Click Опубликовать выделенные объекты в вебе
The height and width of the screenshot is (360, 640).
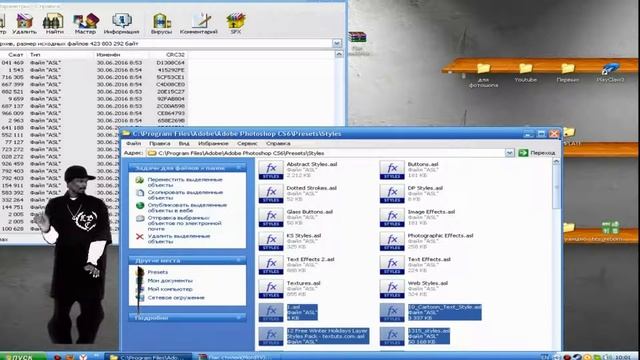187,208
